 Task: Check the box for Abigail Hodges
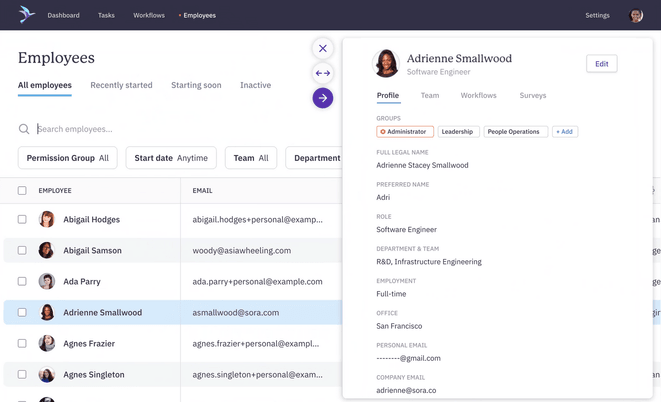point(22,219)
